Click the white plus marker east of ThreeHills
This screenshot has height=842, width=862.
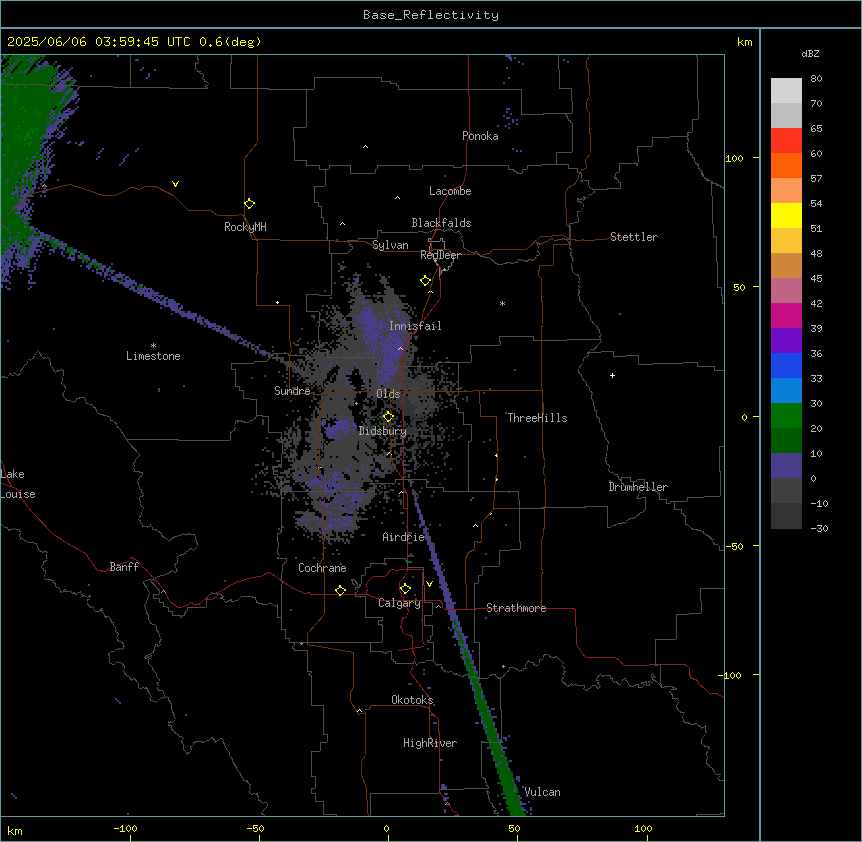612,375
